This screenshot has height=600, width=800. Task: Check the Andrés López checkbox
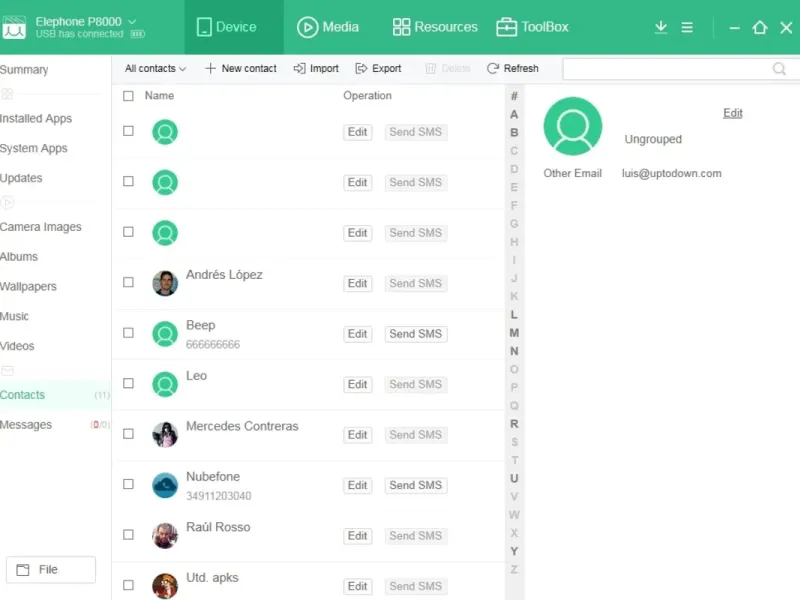(128, 282)
